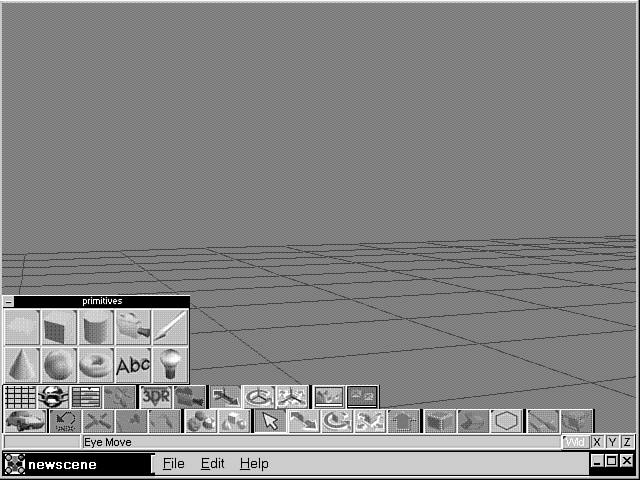Collapse the primitives panel with minus button

pos(9,302)
